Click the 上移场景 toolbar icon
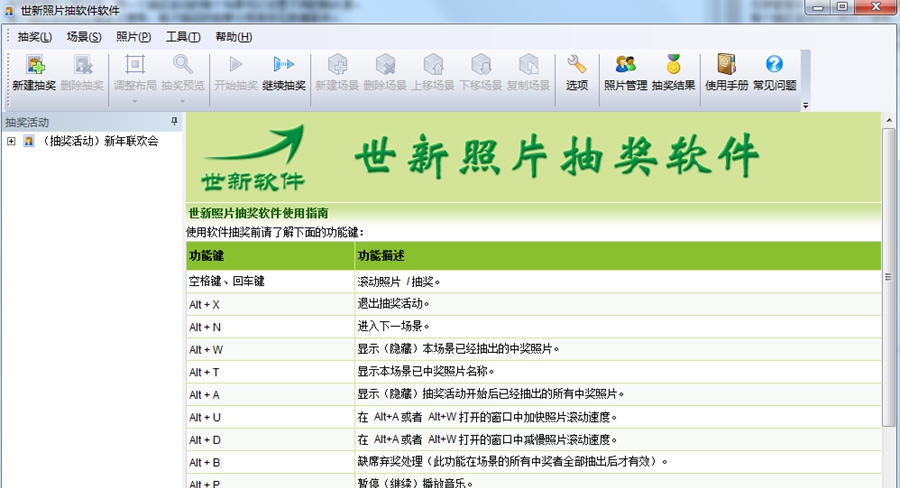 [433, 64]
